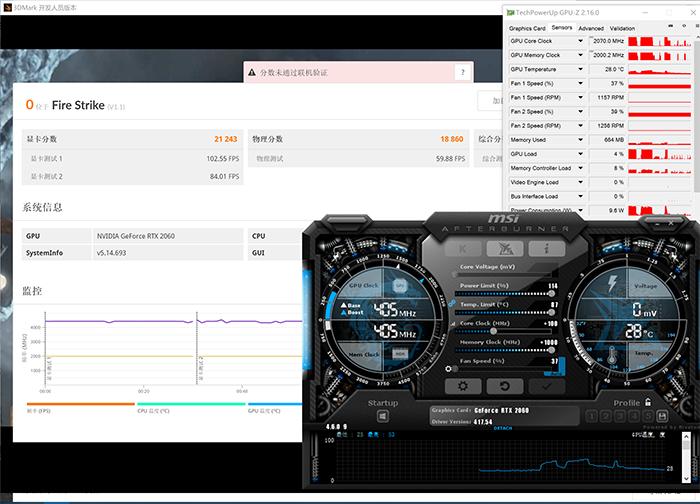Switch to Advanced tab in GPU-Z

click(x=591, y=28)
